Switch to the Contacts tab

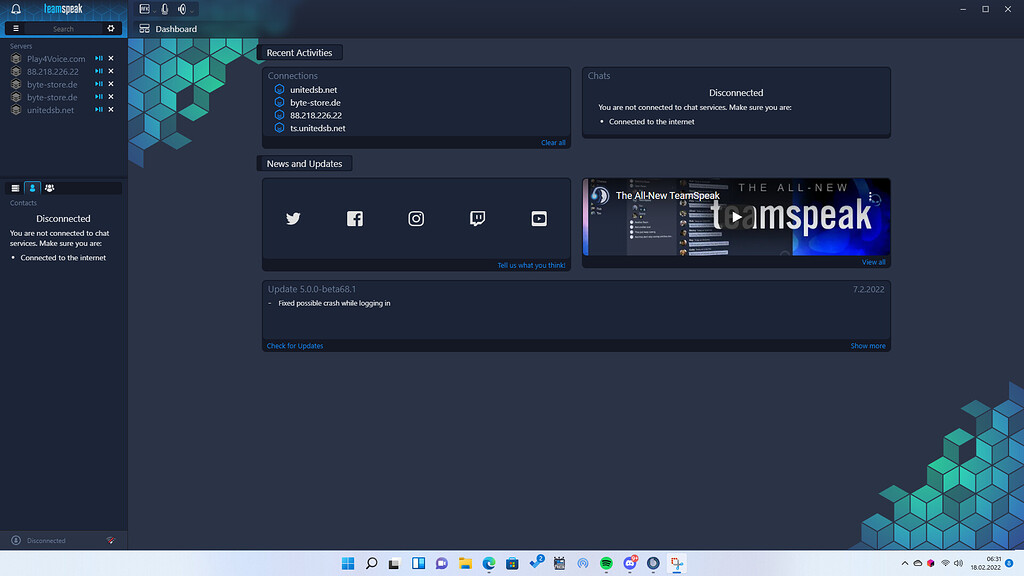tap(32, 187)
